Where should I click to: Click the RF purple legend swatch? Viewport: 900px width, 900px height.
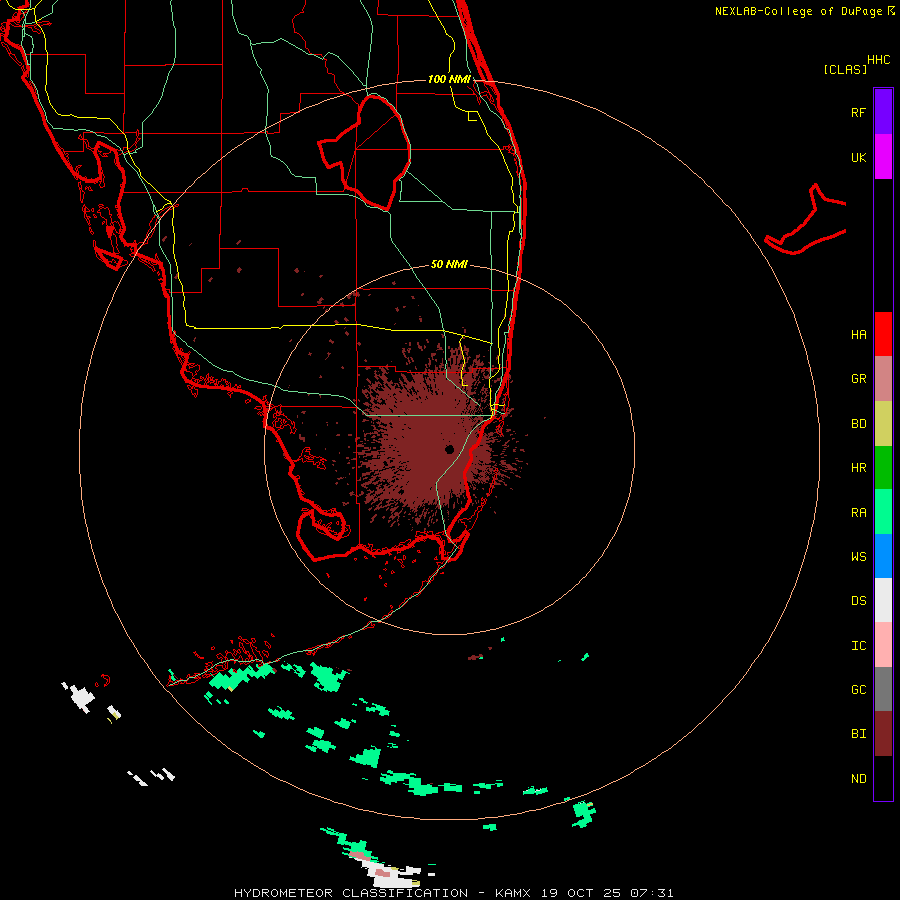[883, 112]
